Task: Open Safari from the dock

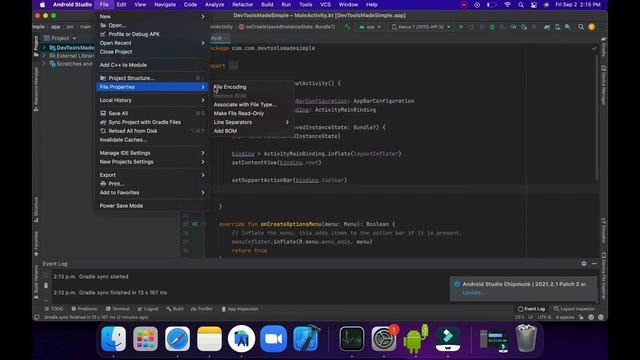Action: coord(177,339)
